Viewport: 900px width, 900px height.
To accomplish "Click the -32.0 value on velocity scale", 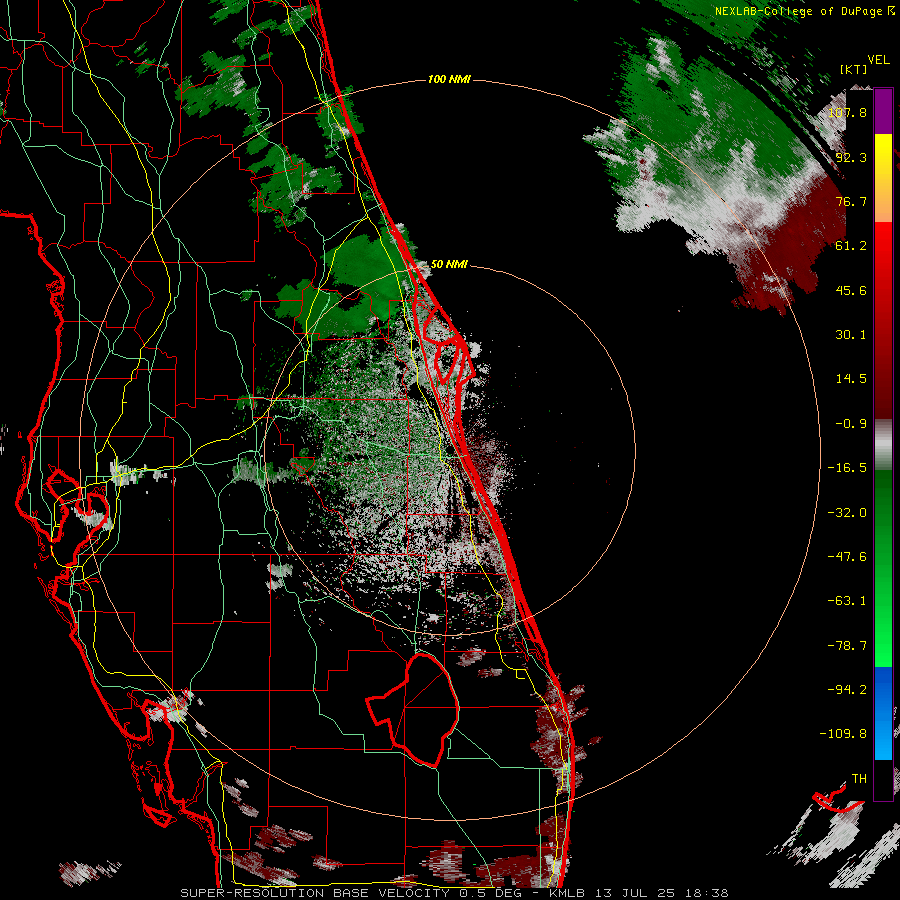I will click(x=847, y=513).
